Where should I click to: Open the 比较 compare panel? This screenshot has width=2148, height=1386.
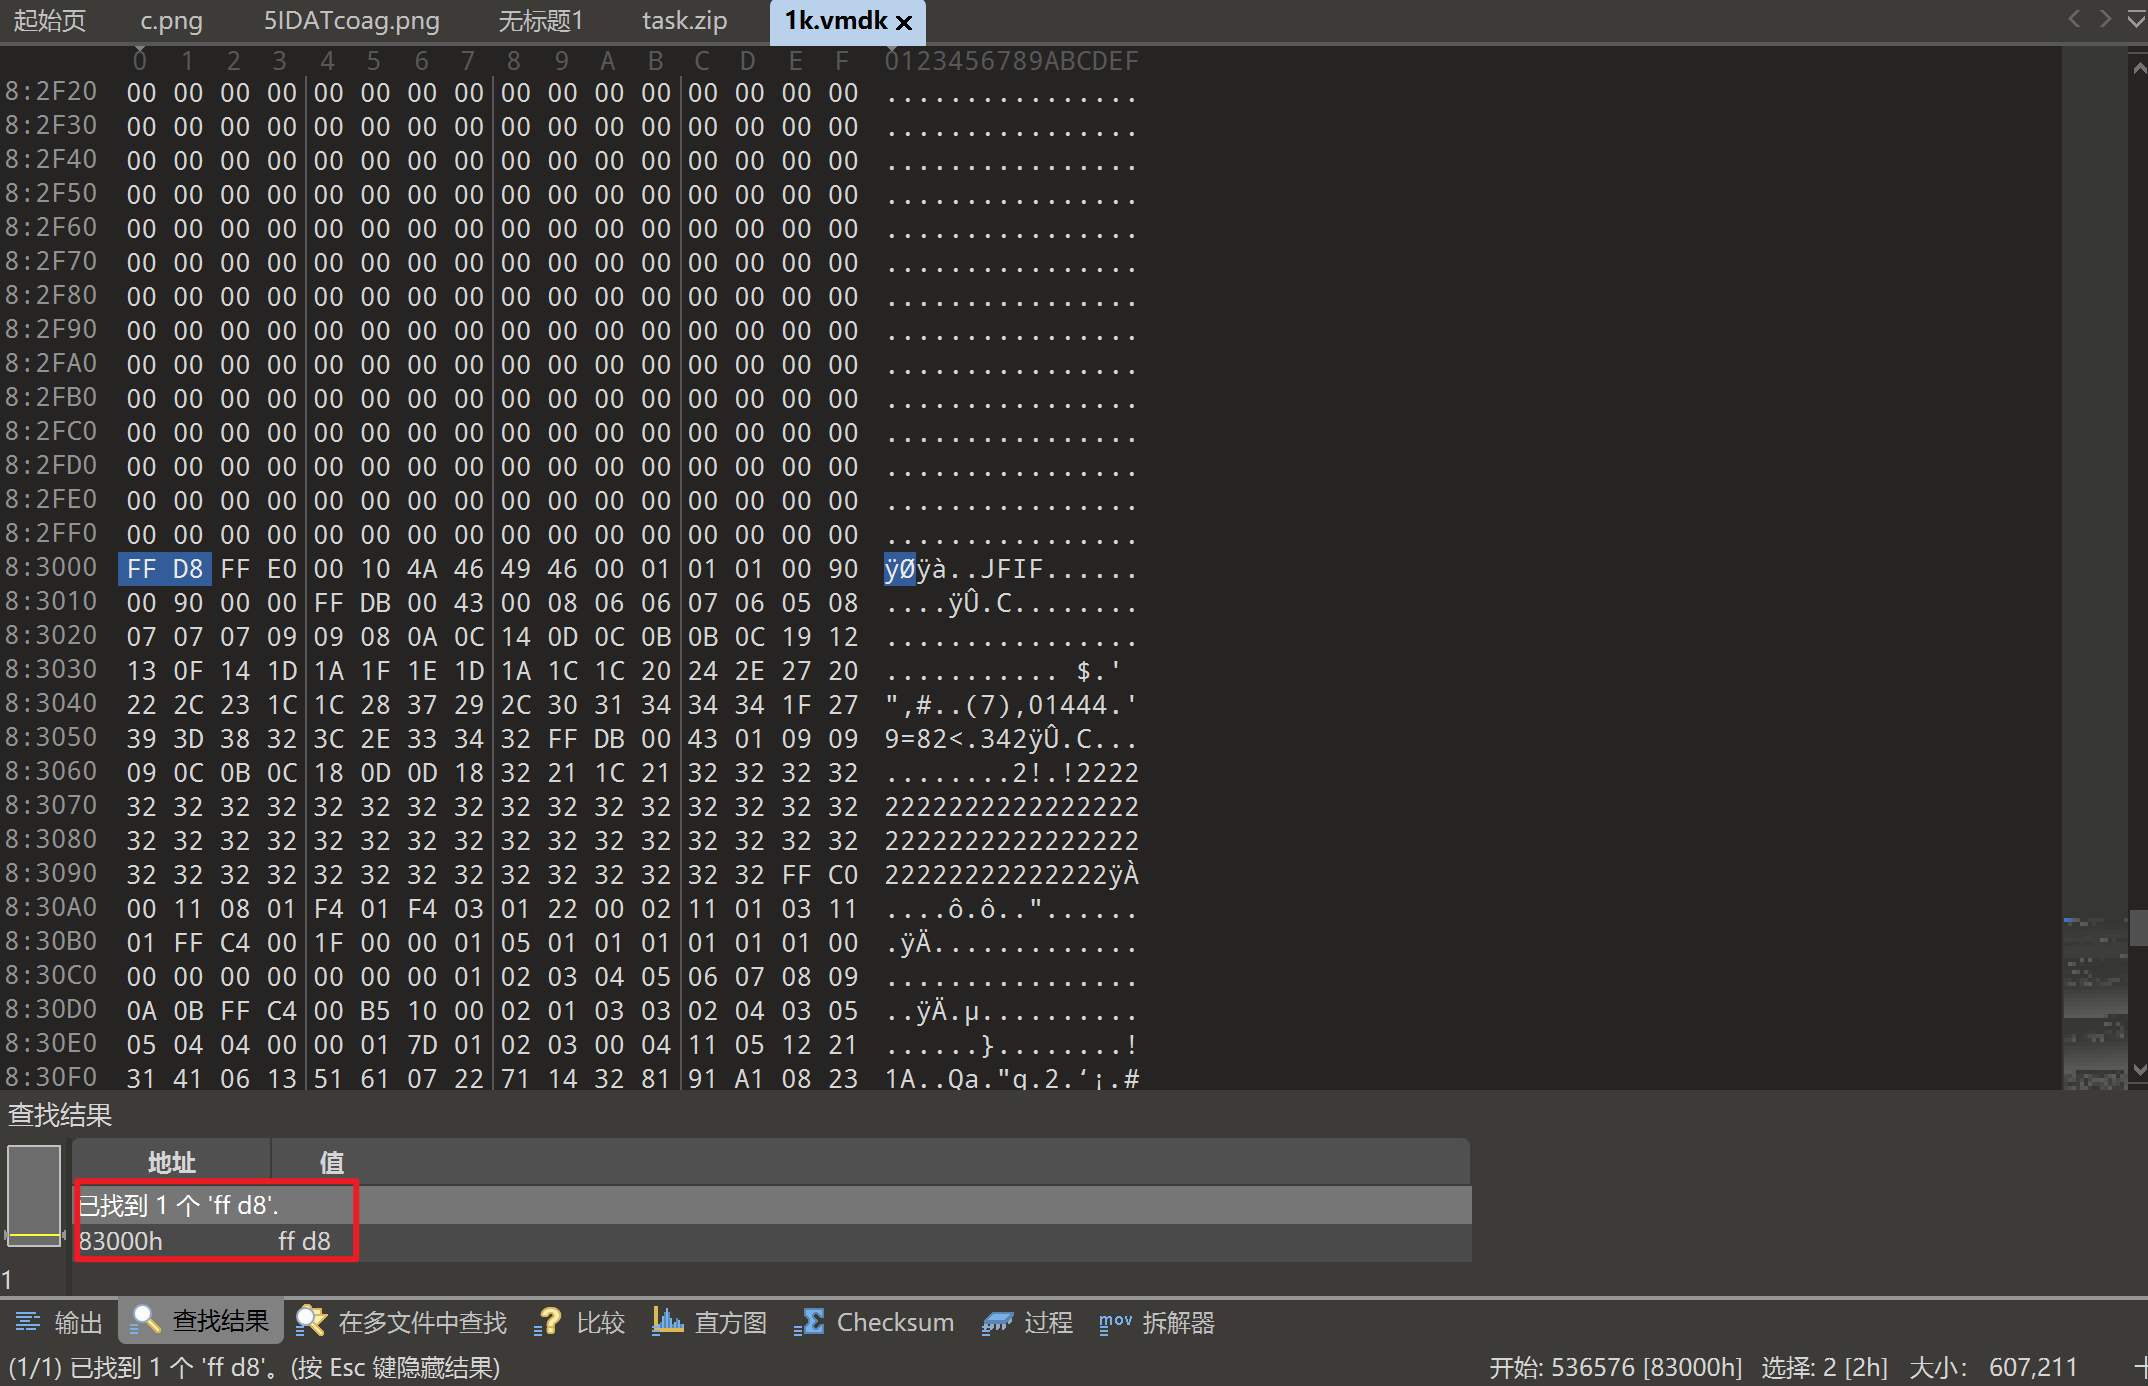pos(580,1322)
